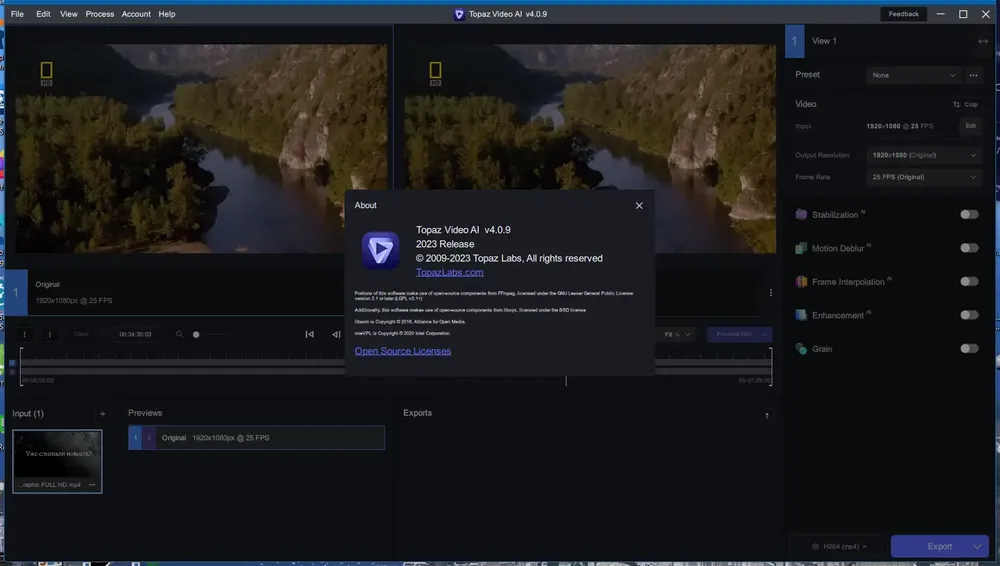Viewport: 1000px width, 566px height.
Task: Click the zoom magnifier icon
Action: (179, 334)
